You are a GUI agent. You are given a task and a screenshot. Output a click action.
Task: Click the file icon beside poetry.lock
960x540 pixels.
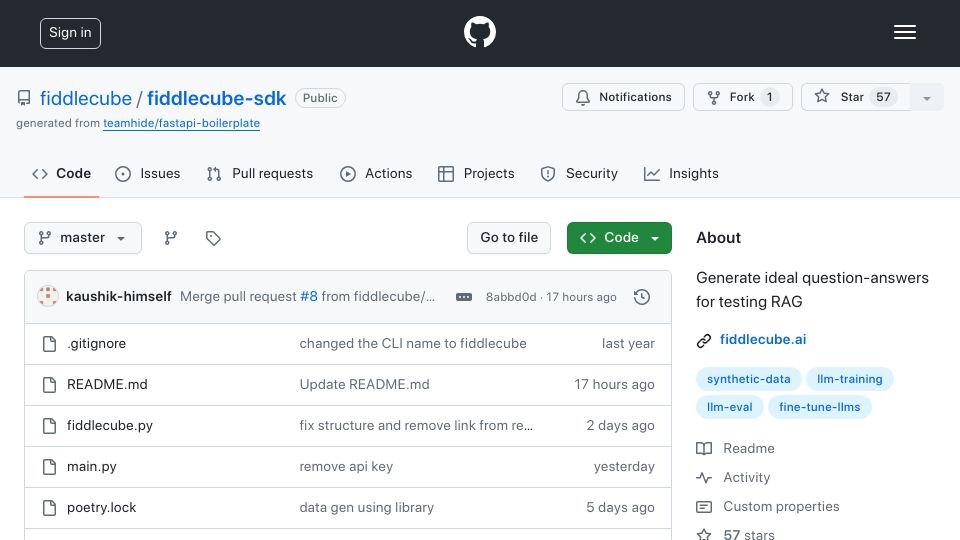pos(50,508)
